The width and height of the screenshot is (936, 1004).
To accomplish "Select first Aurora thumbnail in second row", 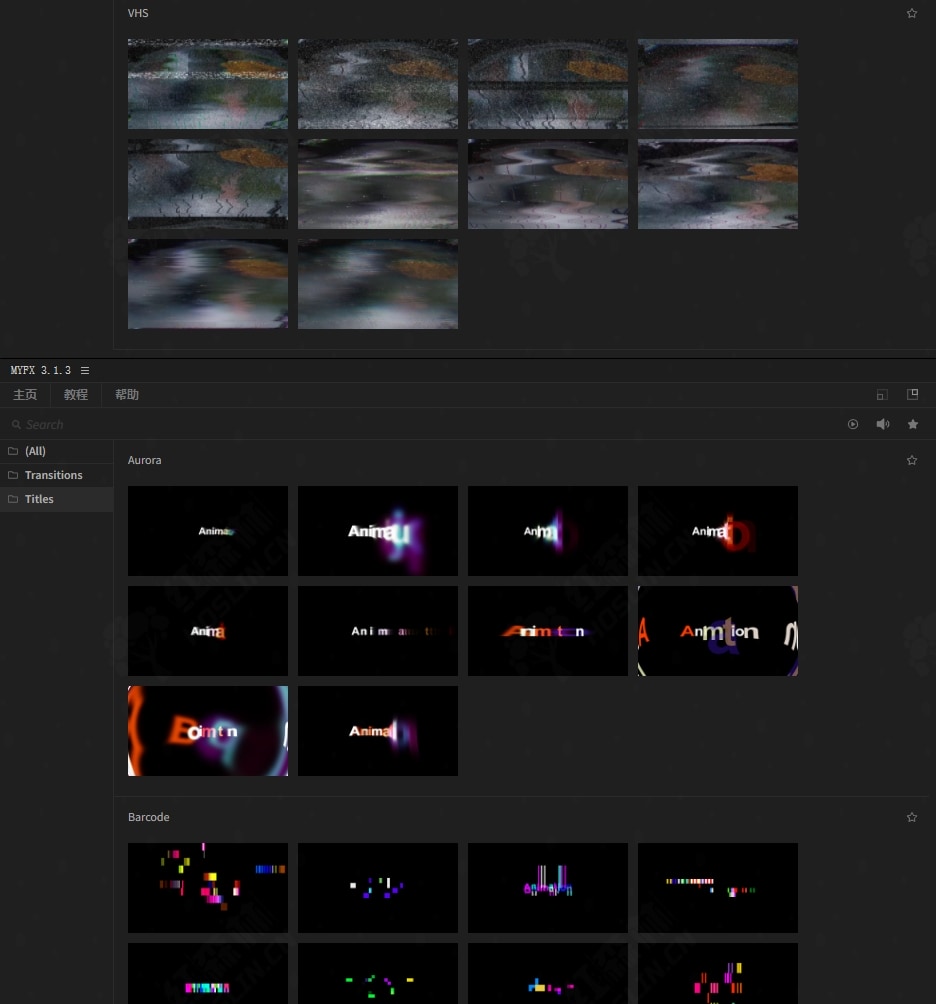I will (208, 631).
